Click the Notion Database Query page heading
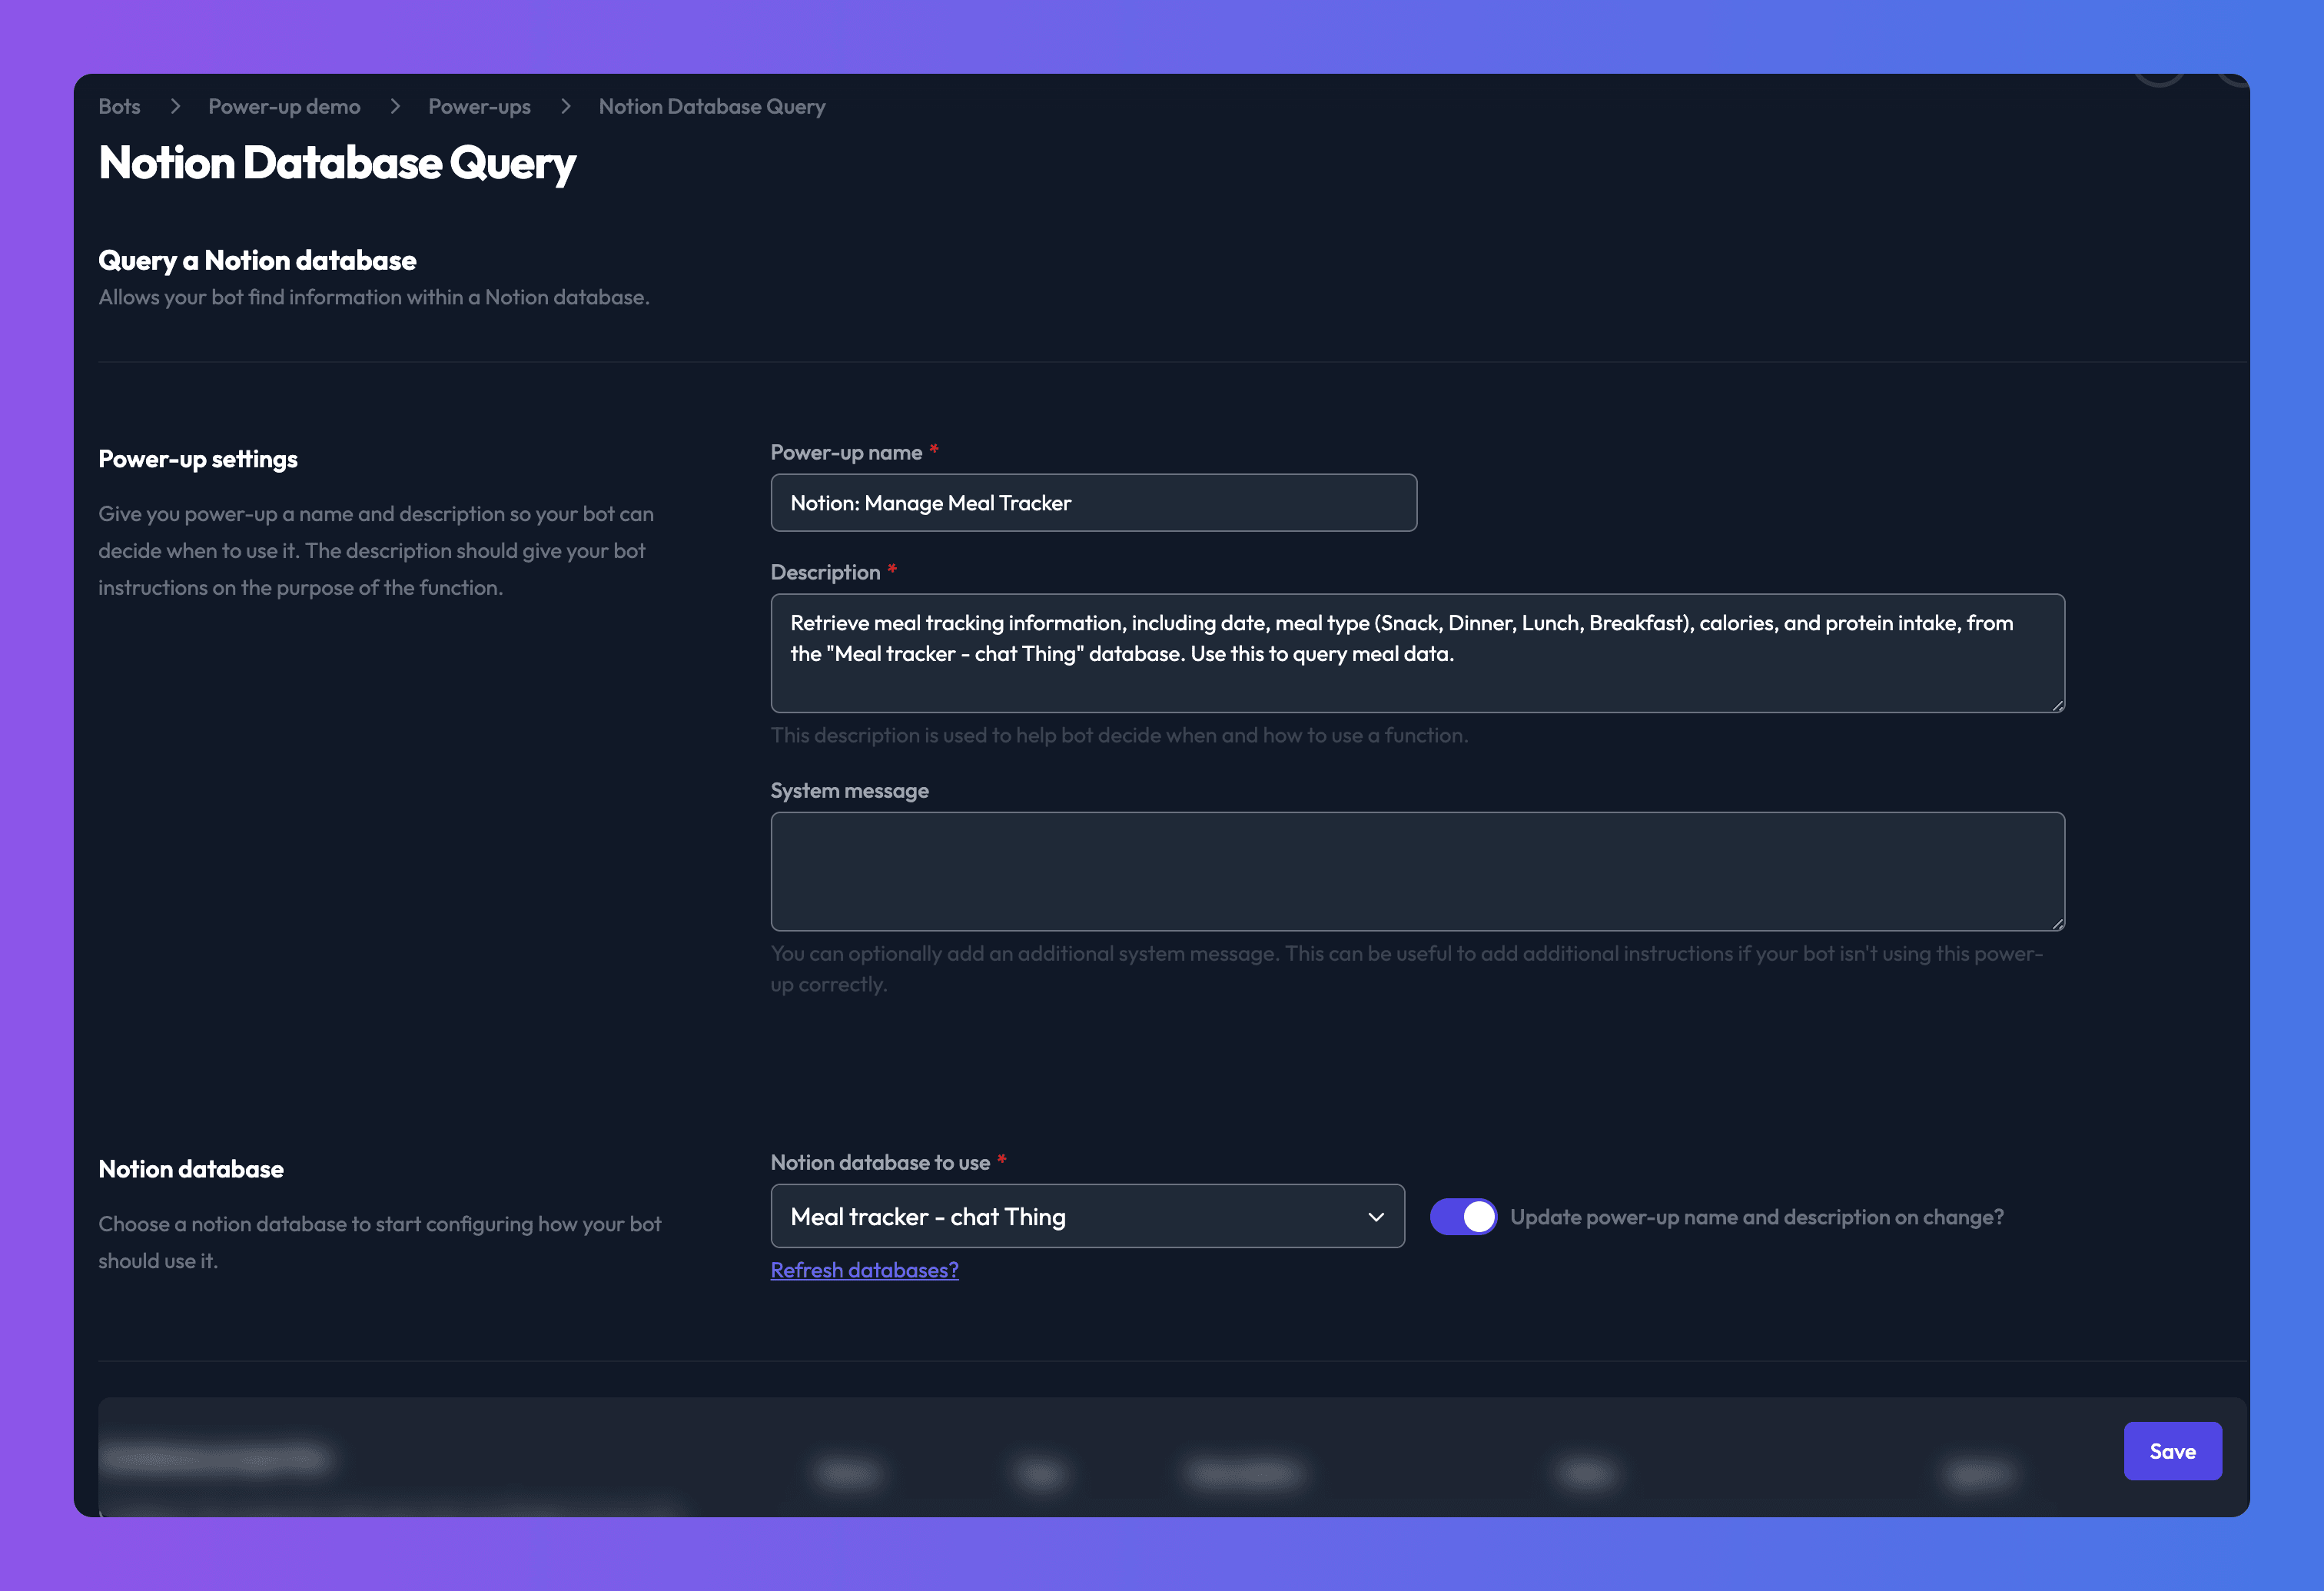This screenshot has height=1591, width=2324. 337,164
